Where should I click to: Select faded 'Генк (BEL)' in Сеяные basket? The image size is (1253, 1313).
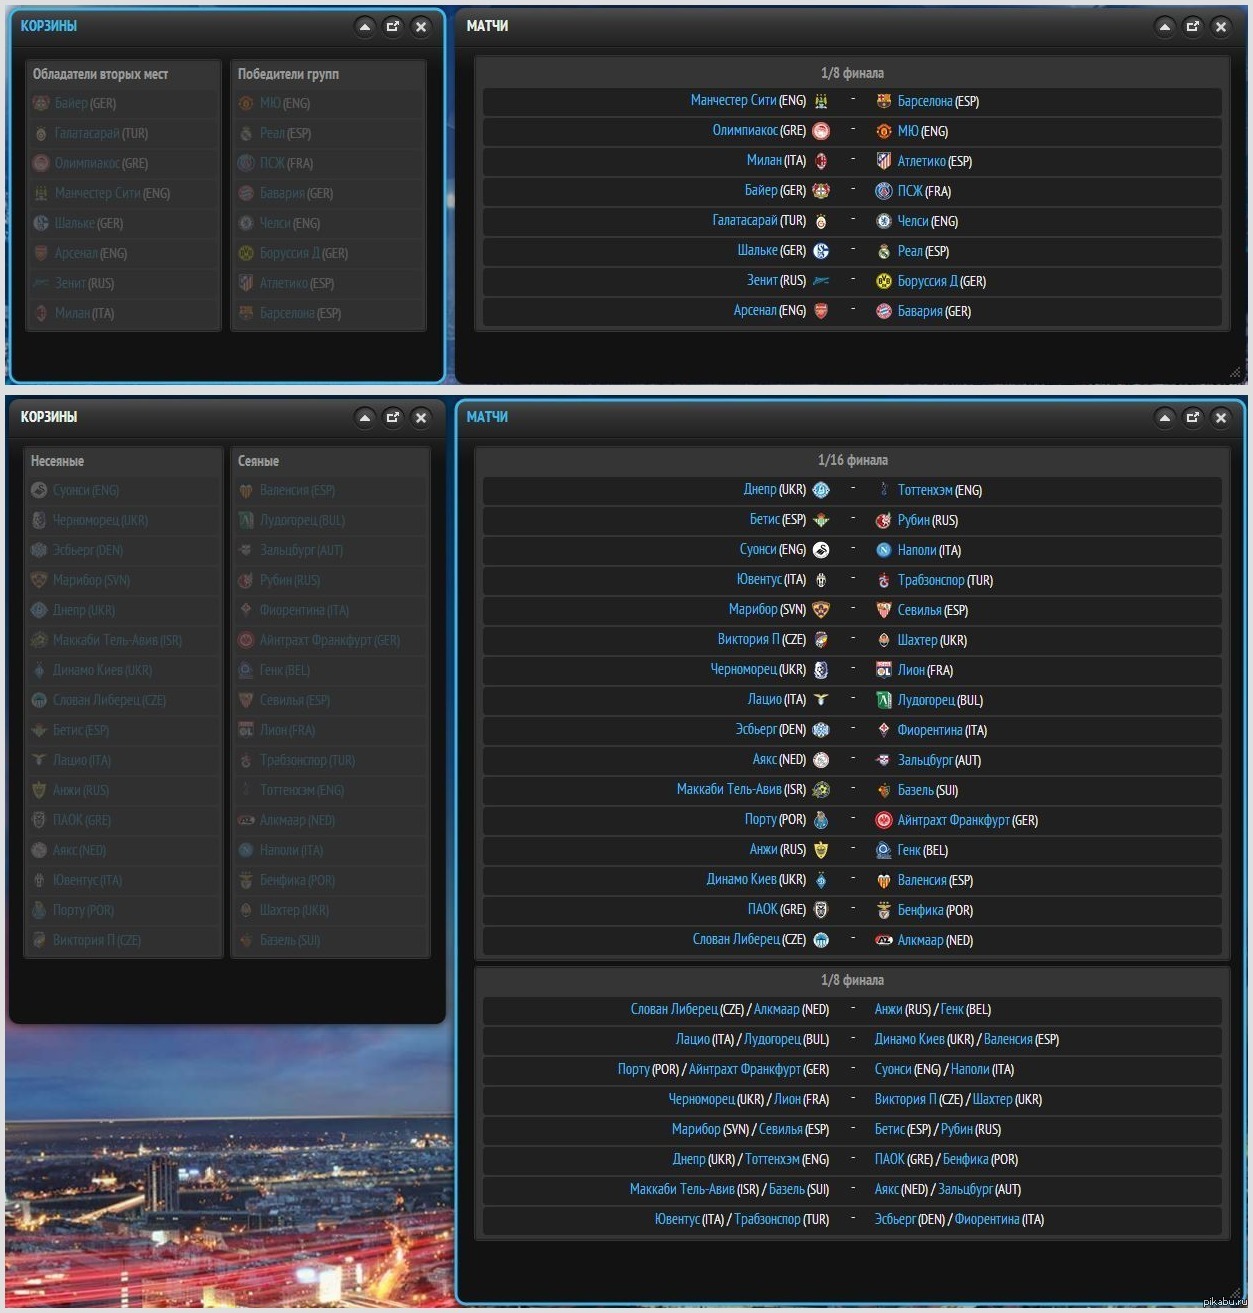coord(284,670)
